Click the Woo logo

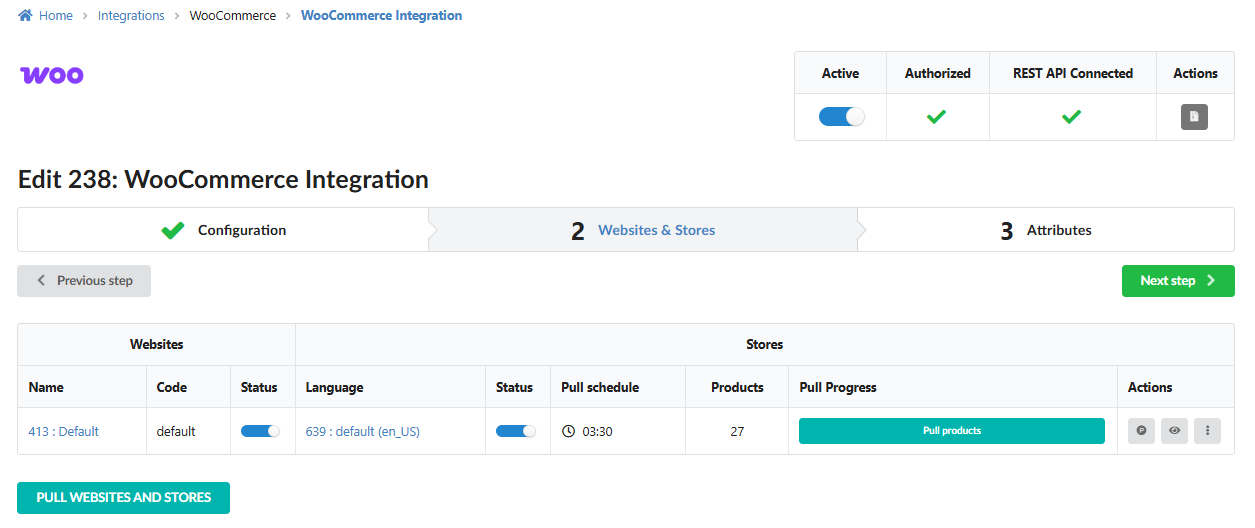52,75
